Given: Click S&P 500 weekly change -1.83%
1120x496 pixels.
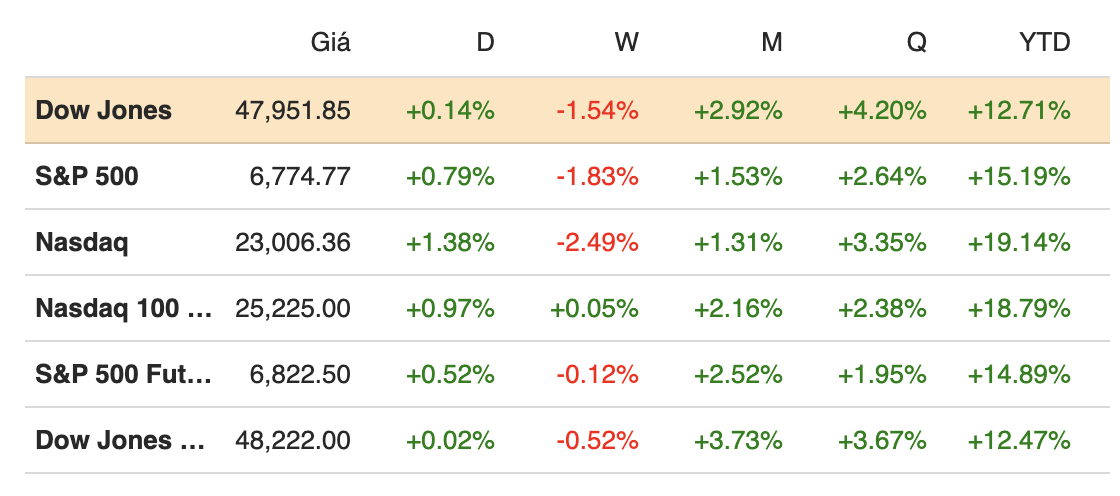Looking at the screenshot, I should pos(597,177).
